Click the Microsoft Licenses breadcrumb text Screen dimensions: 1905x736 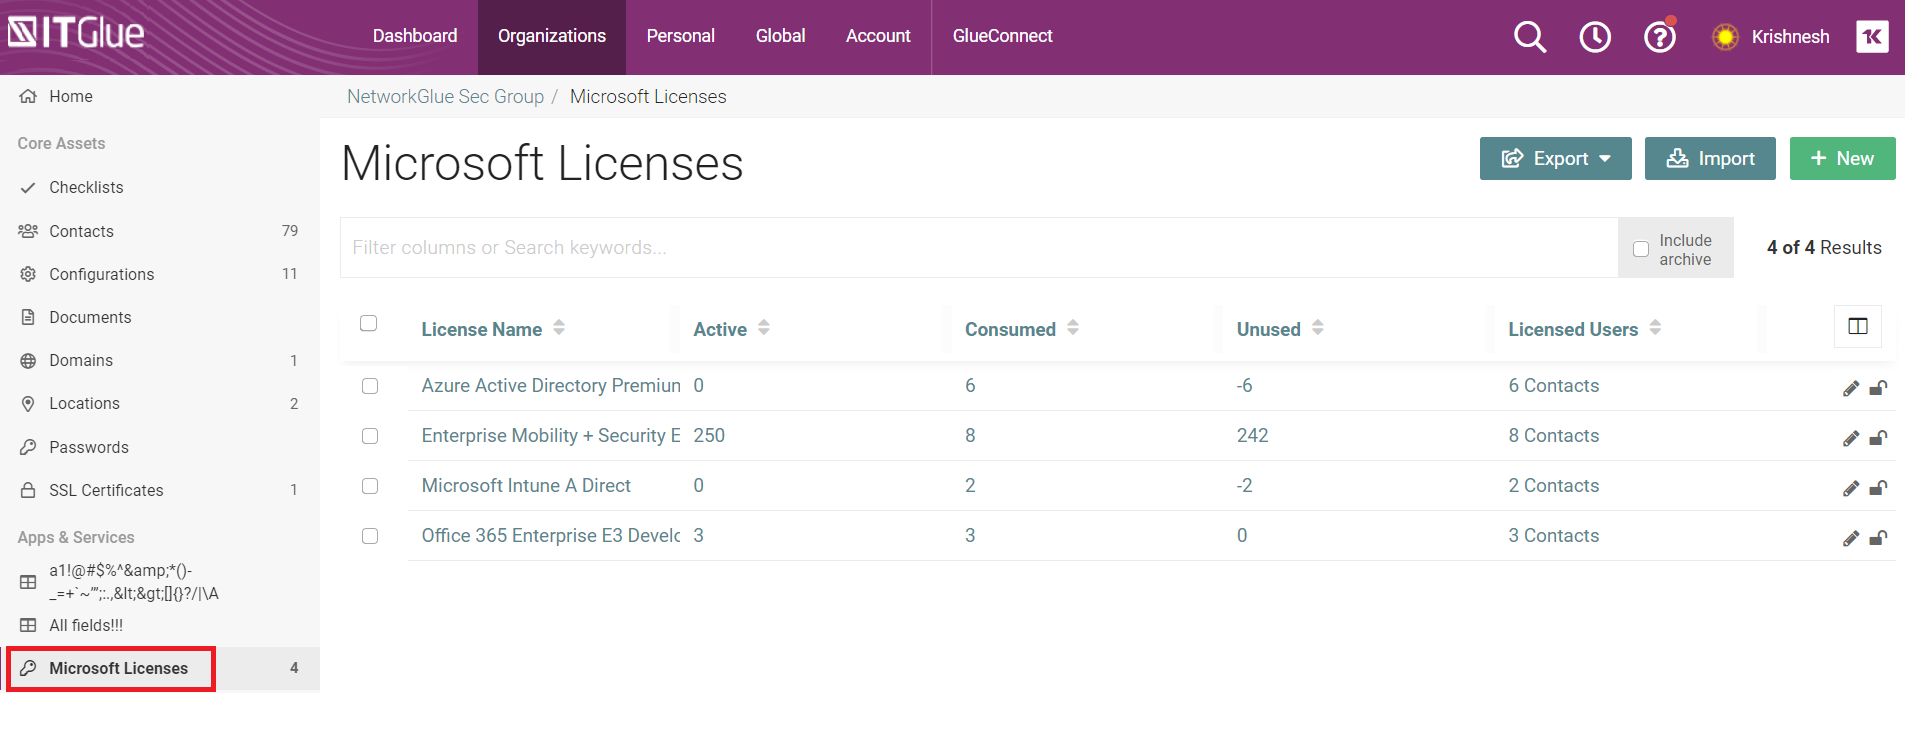point(648,97)
